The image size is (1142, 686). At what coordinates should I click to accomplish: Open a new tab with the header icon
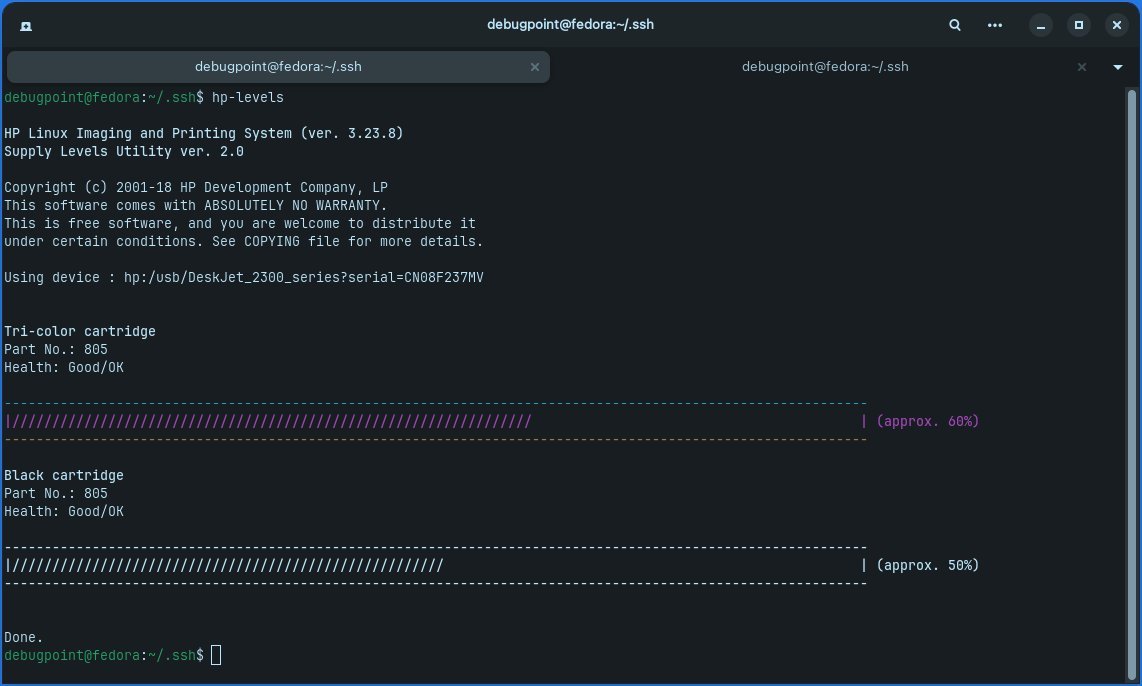pos(25,26)
